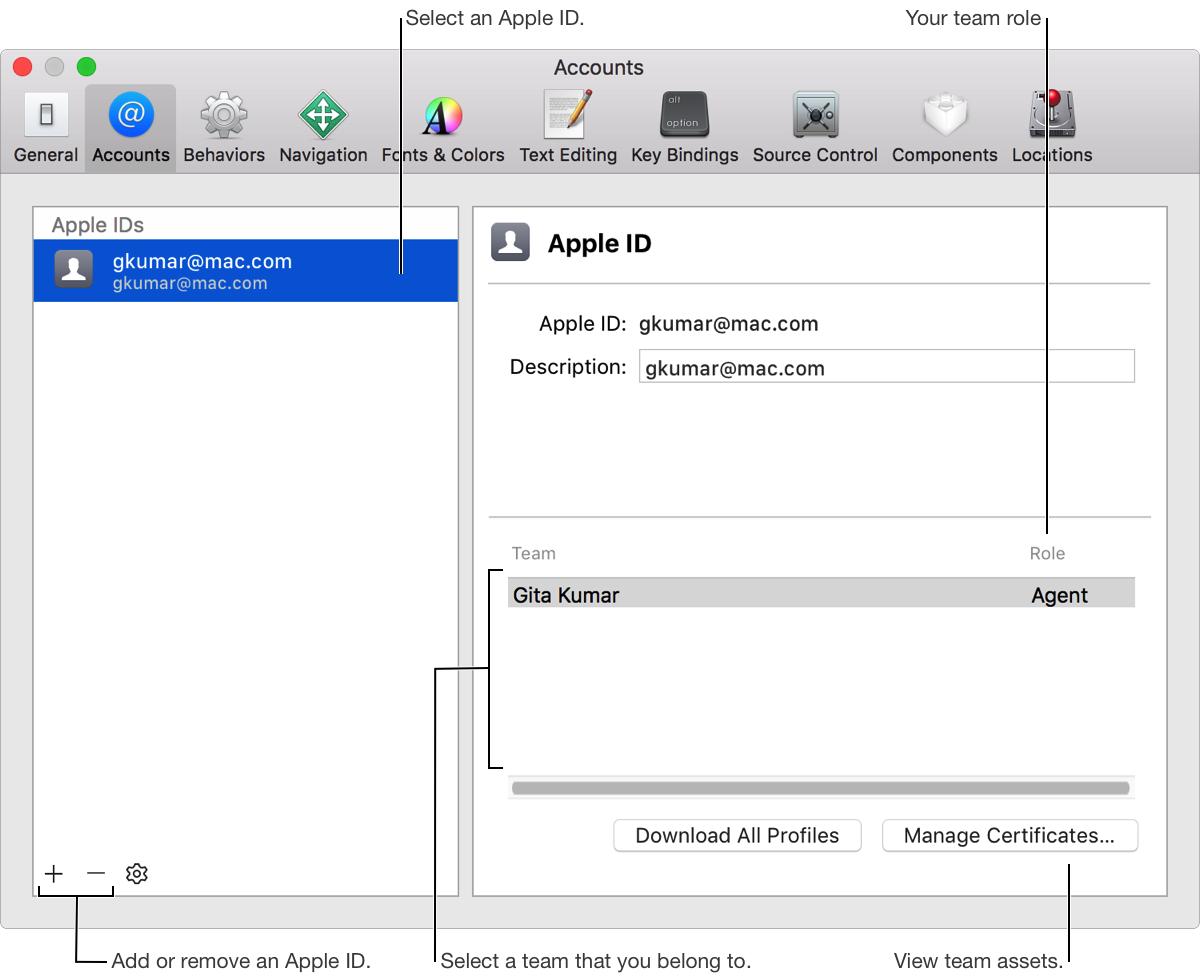Open Text Editing preferences
The width and height of the screenshot is (1200, 979).
click(x=568, y=127)
